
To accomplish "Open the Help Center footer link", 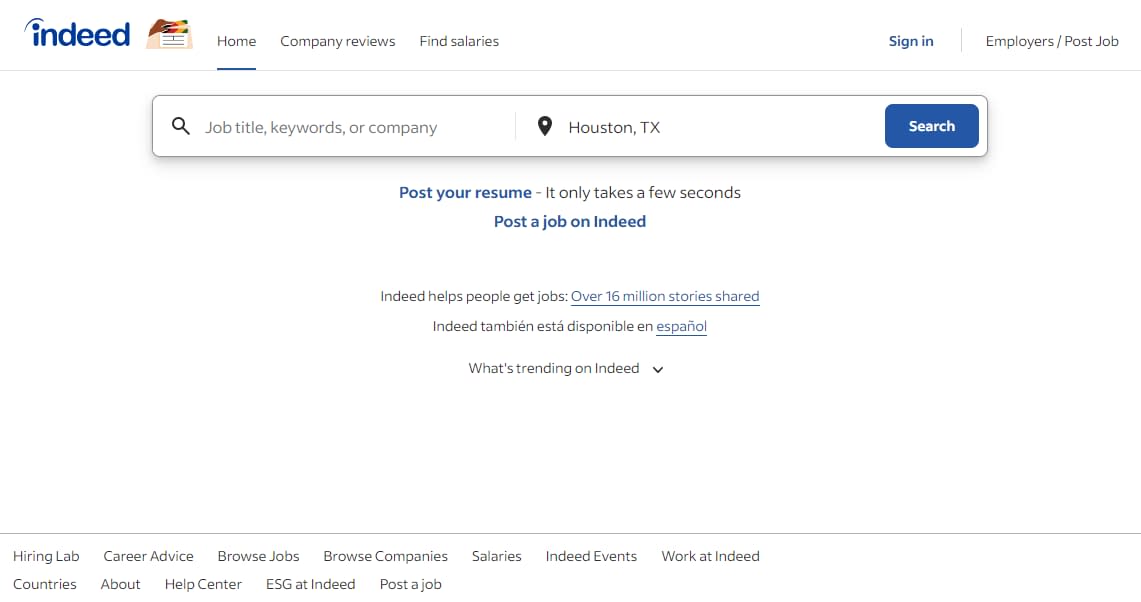I will [x=203, y=584].
